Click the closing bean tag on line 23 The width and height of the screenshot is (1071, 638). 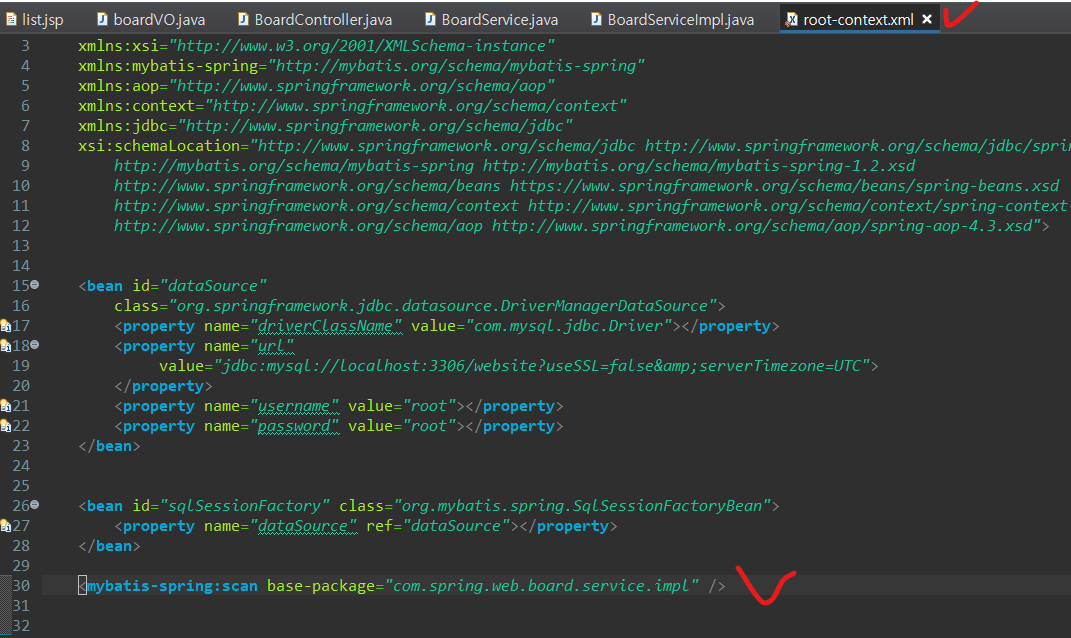109,445
